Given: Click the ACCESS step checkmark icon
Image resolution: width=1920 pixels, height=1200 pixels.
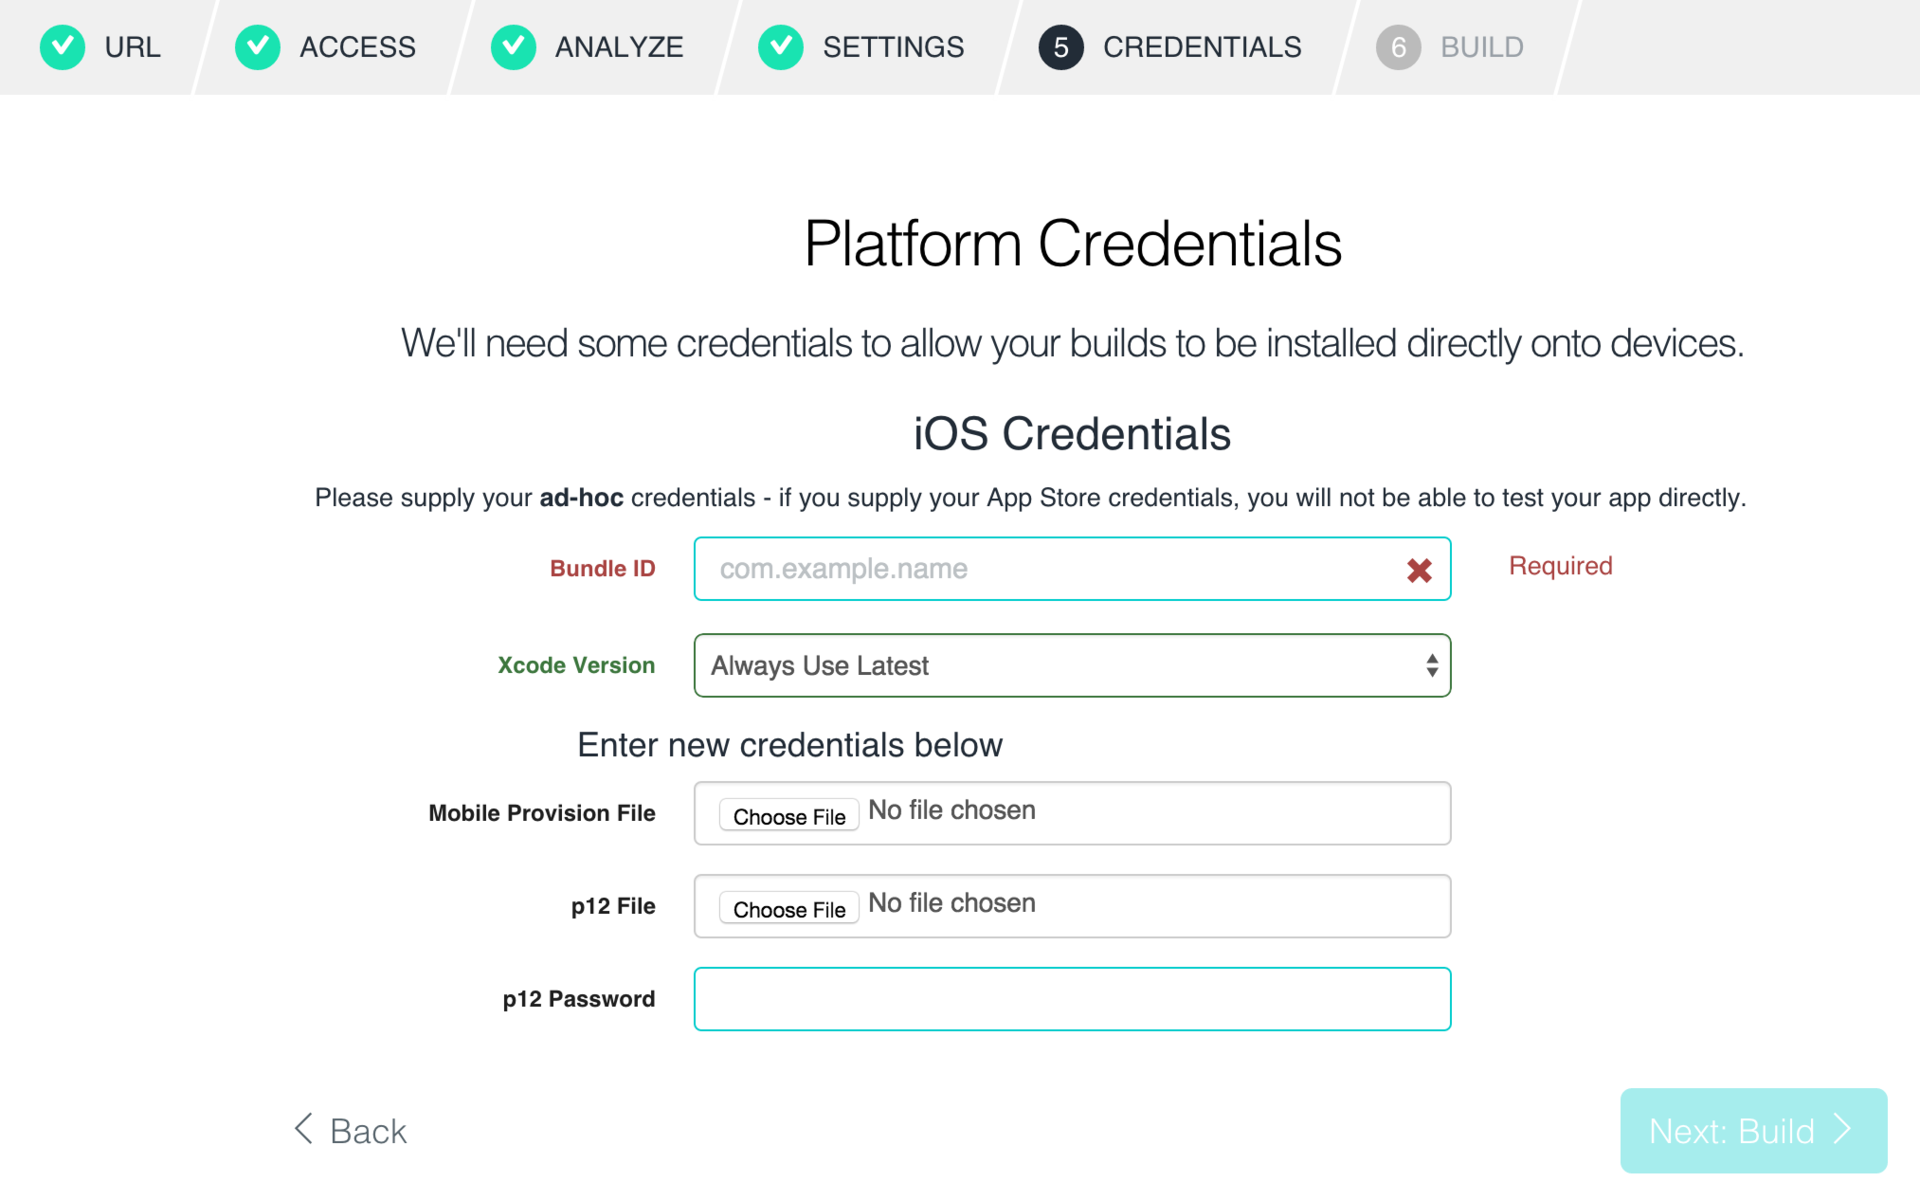Looking at the screenshot, I should tap(256, 46).
